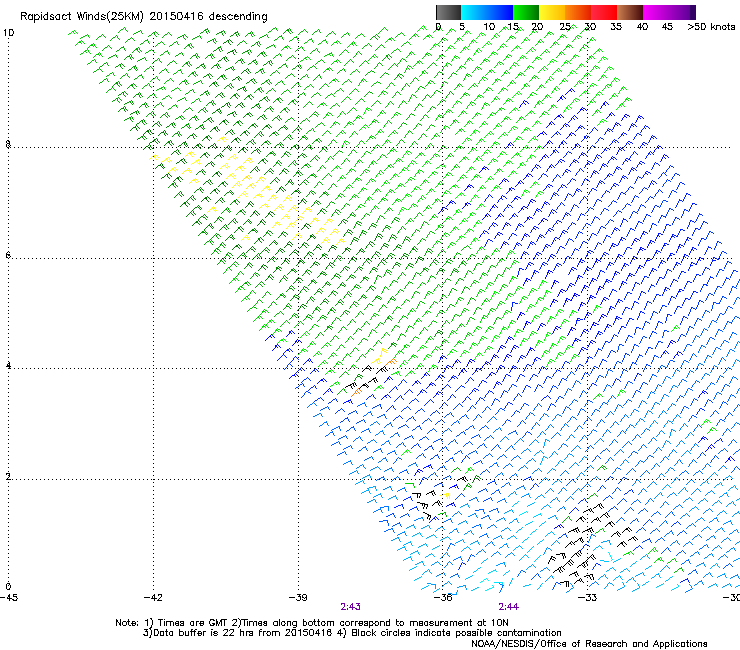Screen dimensions: 740x650
Task: Click the '-42' longitude axis label
Action: click(153, 598)
